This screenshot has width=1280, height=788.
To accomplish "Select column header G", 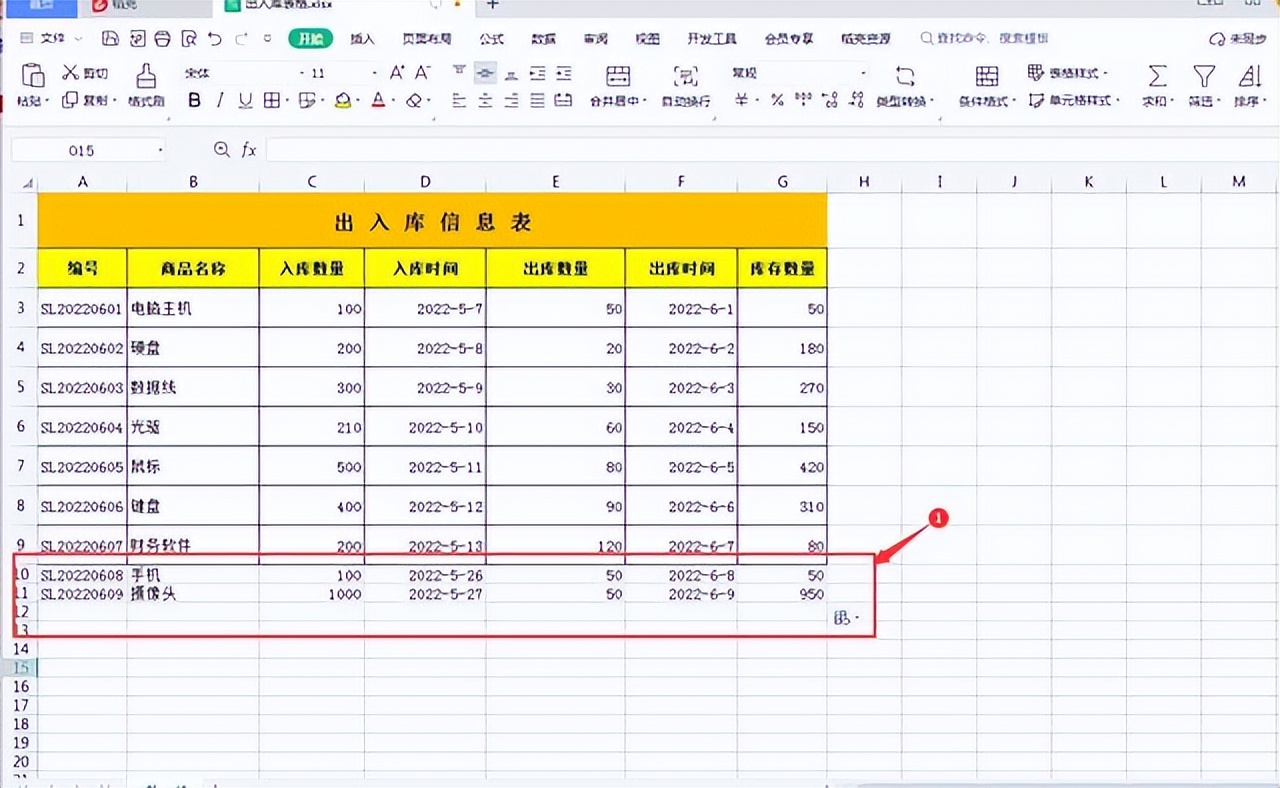I will pyautogui.click(x=782, y=181).
